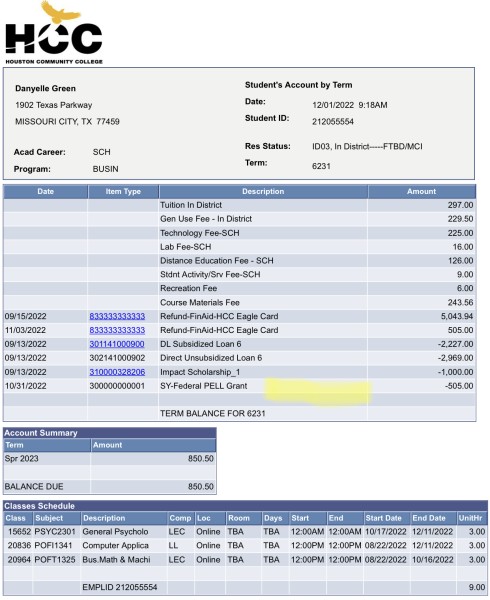The height and width of the screenshot is (600, 490).
Task: Select the Course Materials Fee row
Action: point(239,302)
